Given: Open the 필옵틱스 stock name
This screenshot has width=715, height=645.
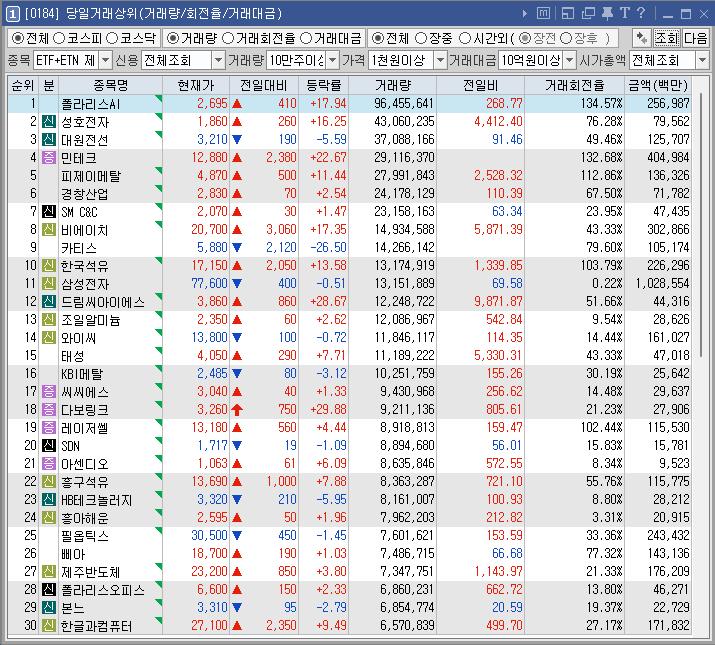Looking at the screenshot, I should click(85, 536).
